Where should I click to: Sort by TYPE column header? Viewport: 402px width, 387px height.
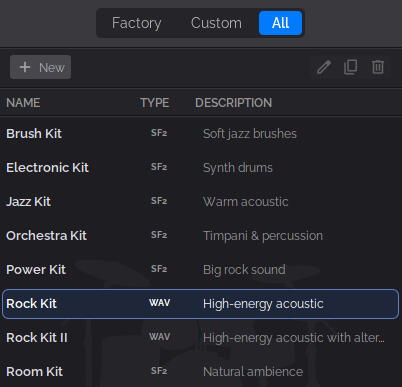pos(155,103)
